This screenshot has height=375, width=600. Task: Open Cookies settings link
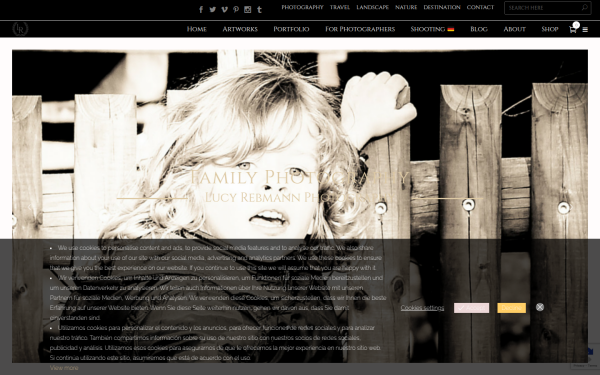coord(422,308)
